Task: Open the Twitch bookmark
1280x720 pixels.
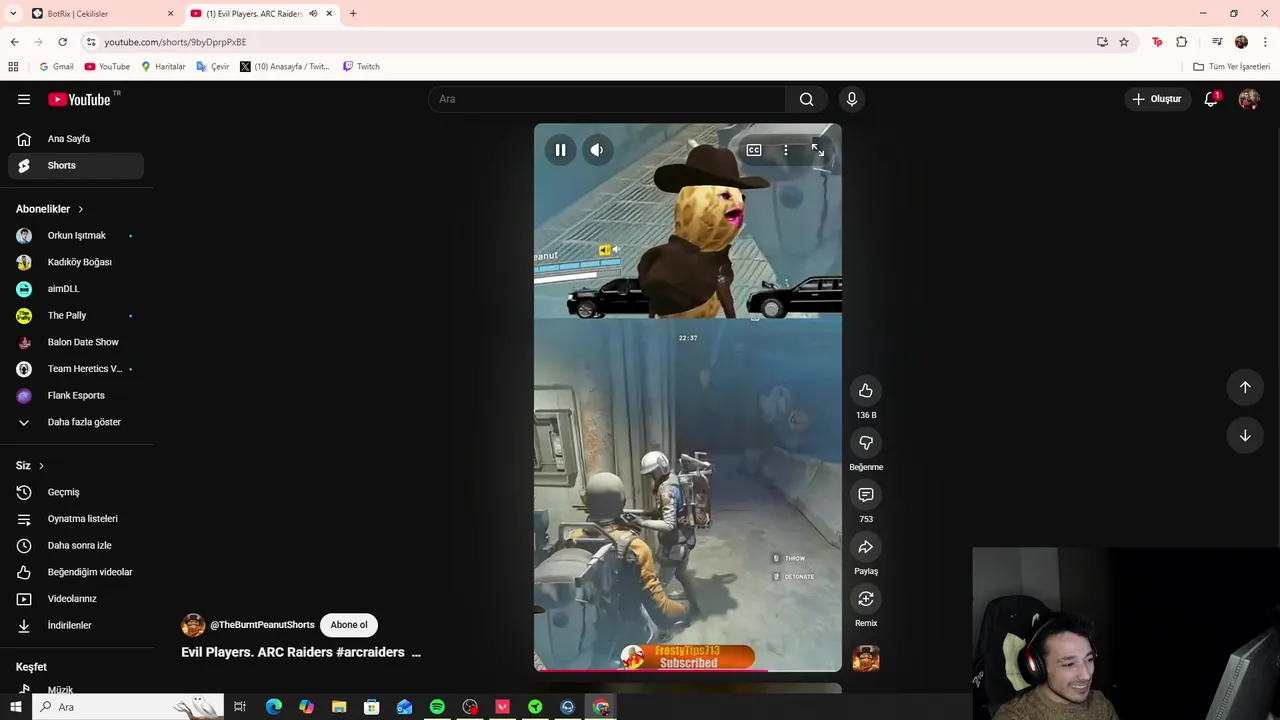Action: pyautogui.click(x=361, y=67)
